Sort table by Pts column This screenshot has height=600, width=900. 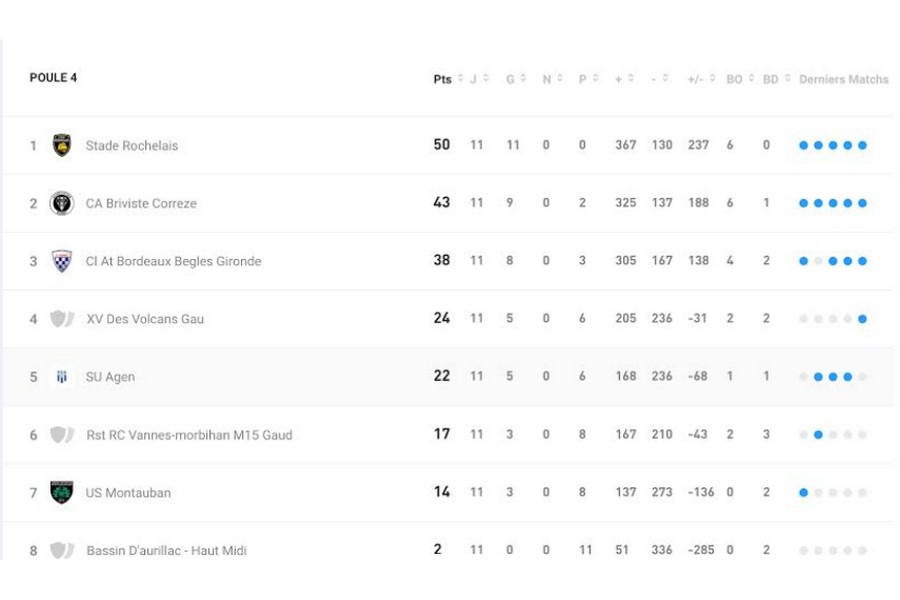coord(443,79)
